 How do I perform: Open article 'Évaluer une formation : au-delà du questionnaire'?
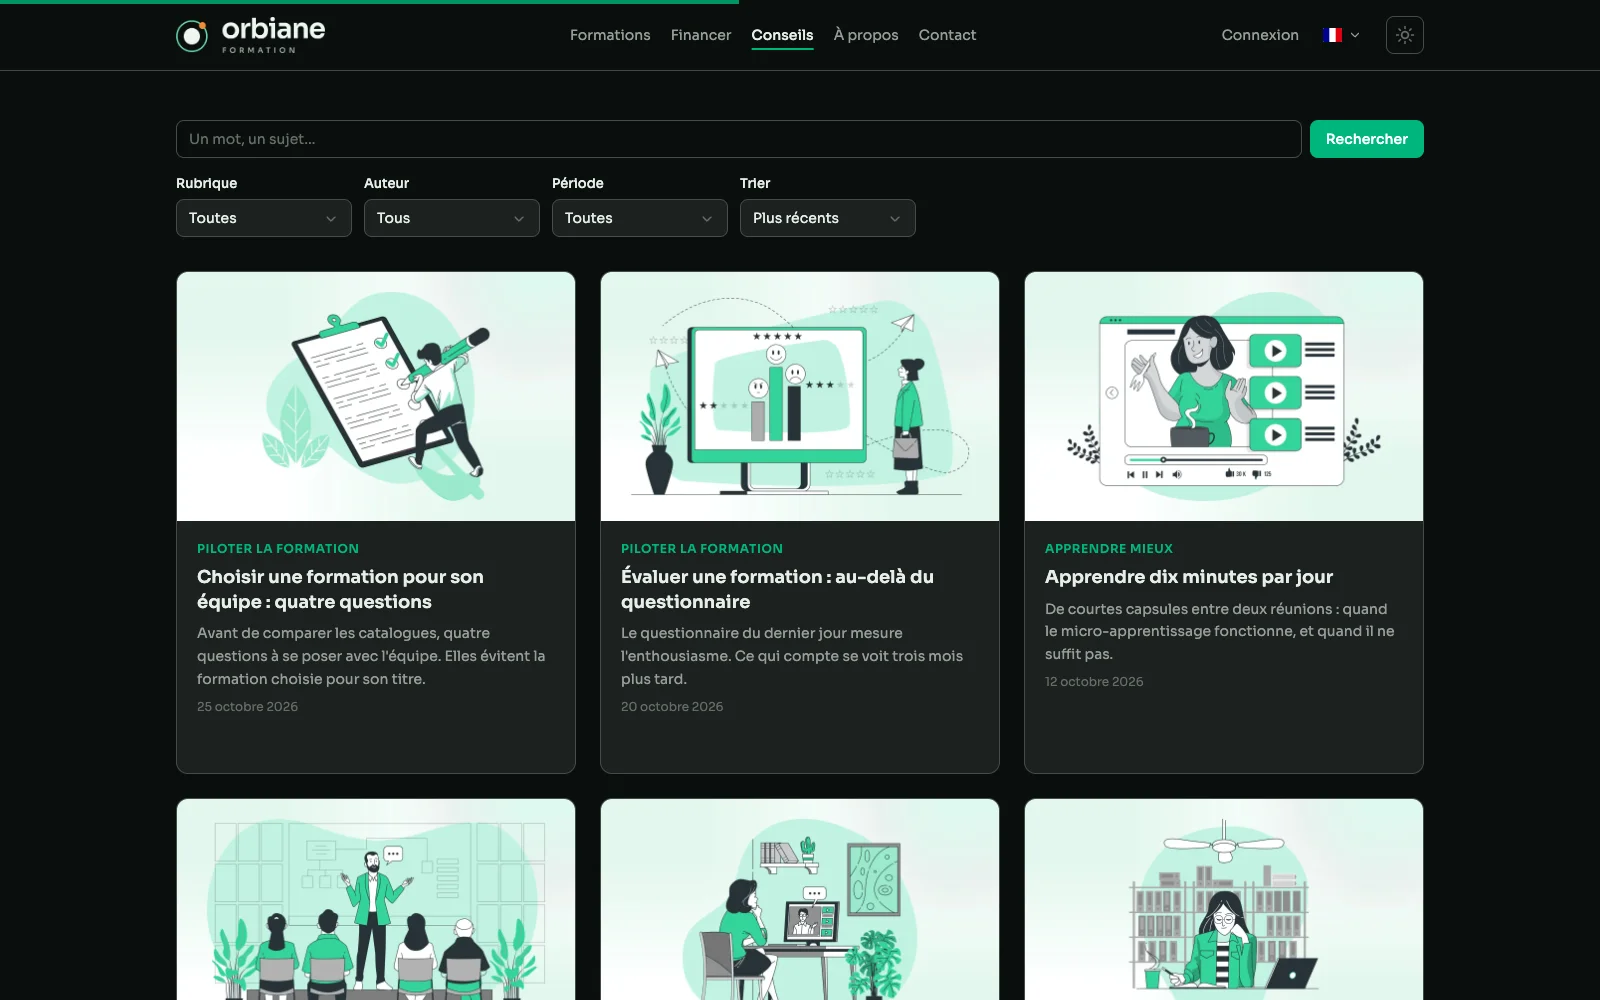(x=777, y=589)
